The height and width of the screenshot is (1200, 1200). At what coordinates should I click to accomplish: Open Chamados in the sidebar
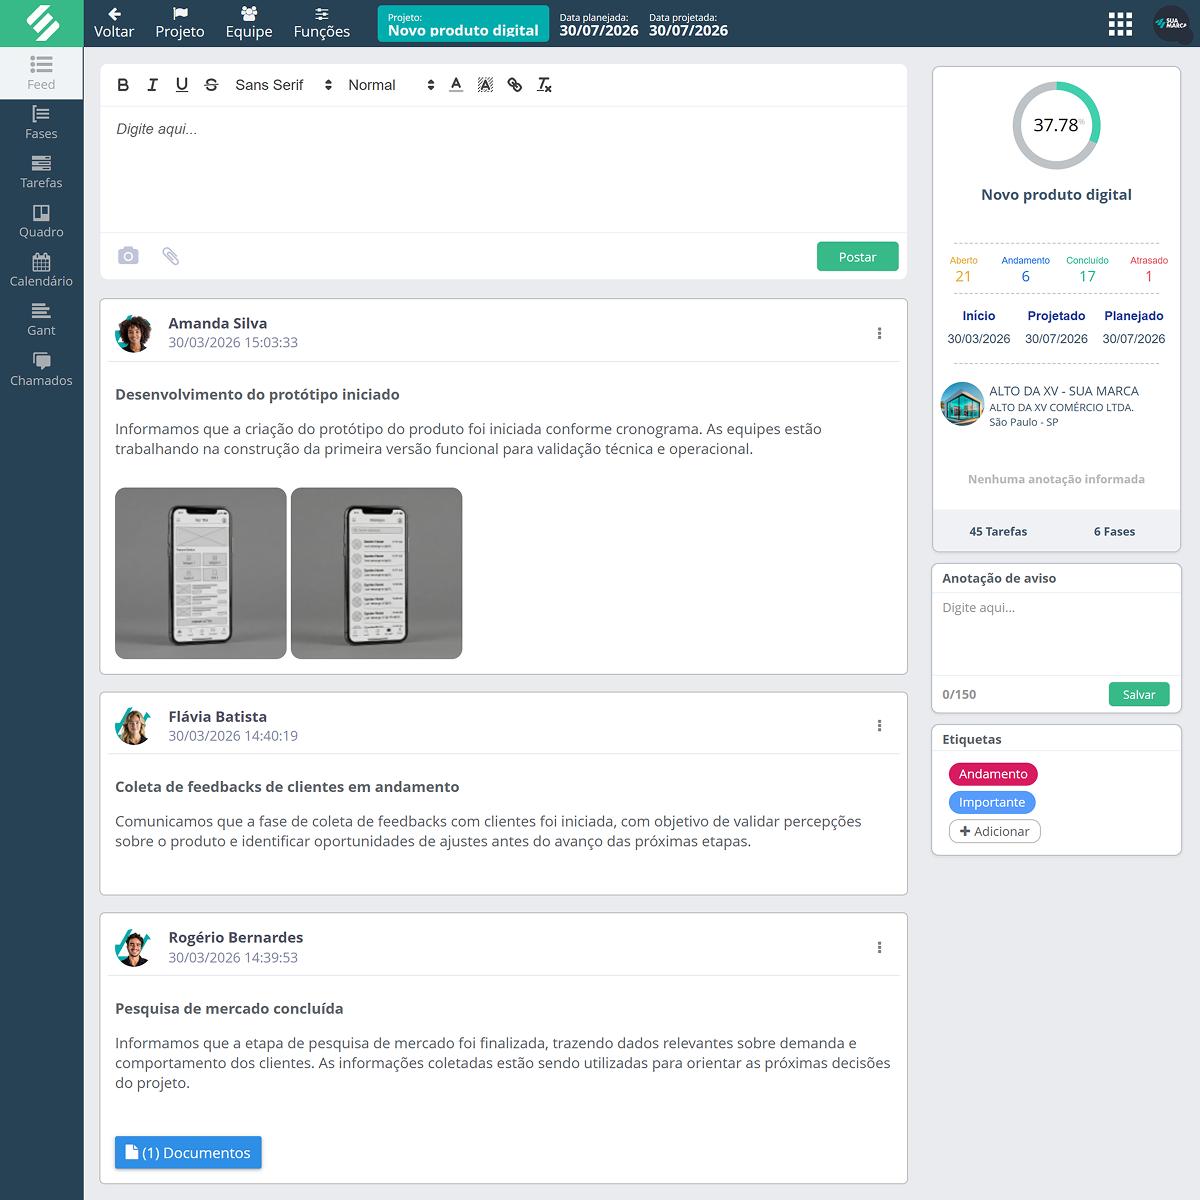pos(41,369)
